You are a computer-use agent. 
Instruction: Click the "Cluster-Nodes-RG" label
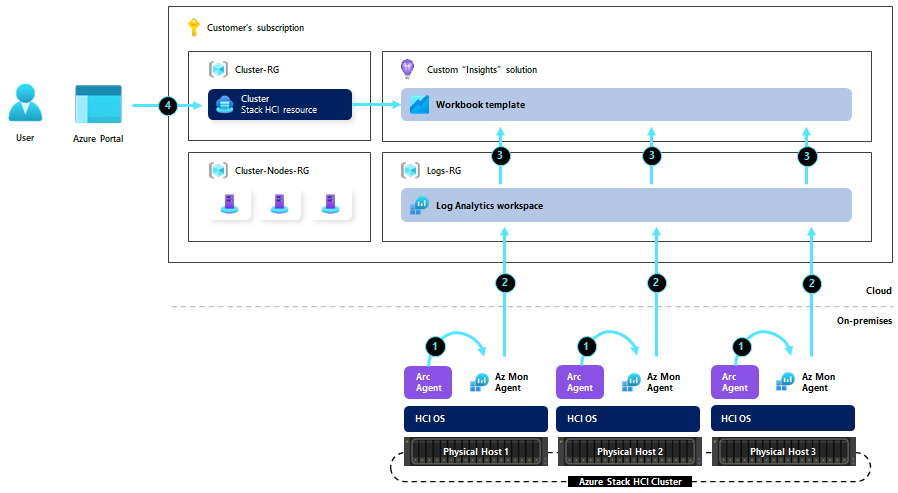coord(272,170)
